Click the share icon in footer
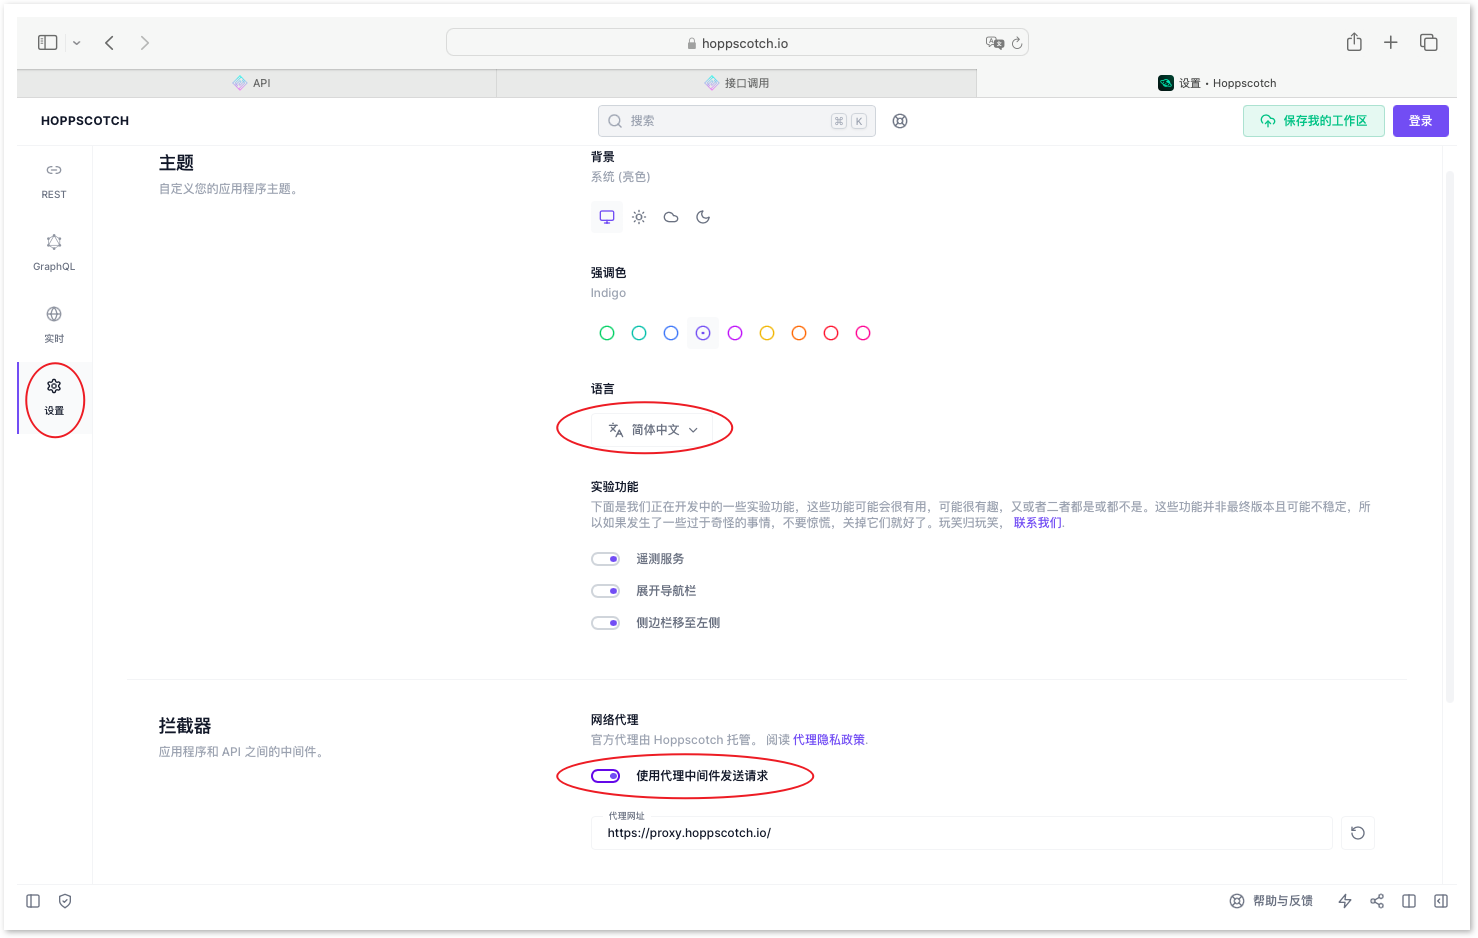Screen dimensions: 1478x938 1377,901
